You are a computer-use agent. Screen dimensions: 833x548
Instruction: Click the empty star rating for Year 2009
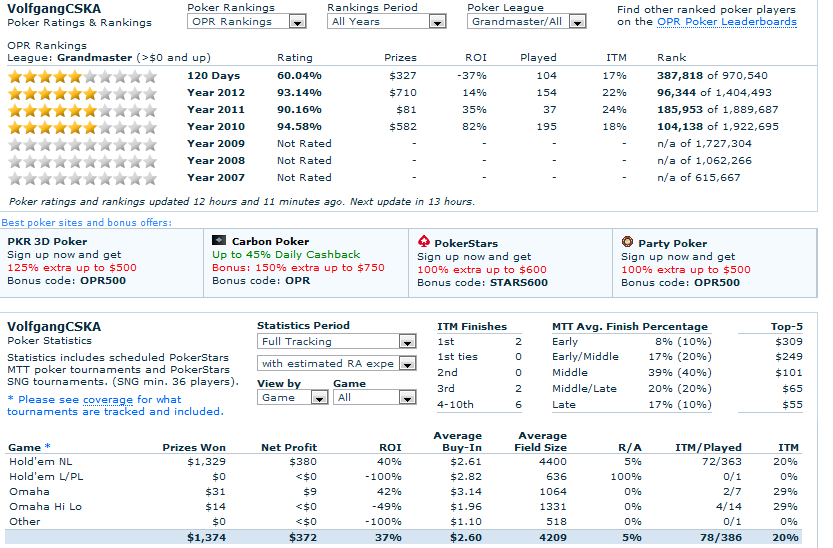point(83,144)
